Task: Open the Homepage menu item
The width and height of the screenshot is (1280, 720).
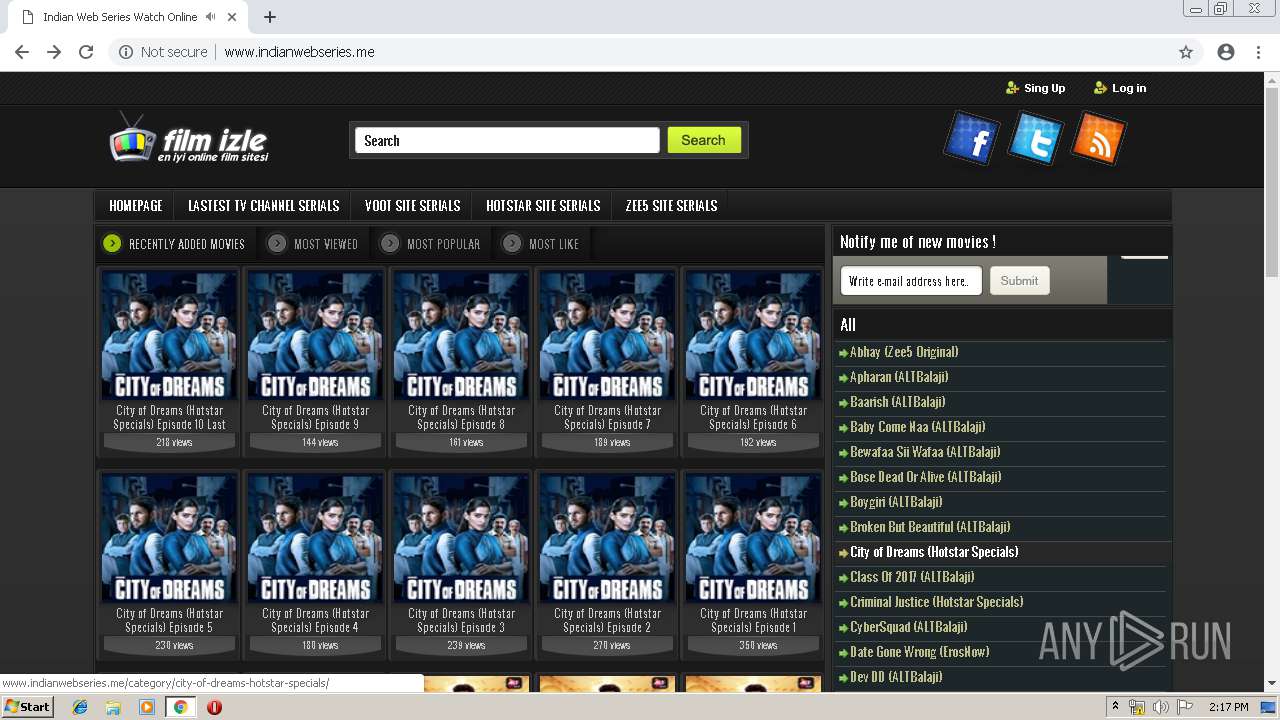Action: click(x=136, y=206)
